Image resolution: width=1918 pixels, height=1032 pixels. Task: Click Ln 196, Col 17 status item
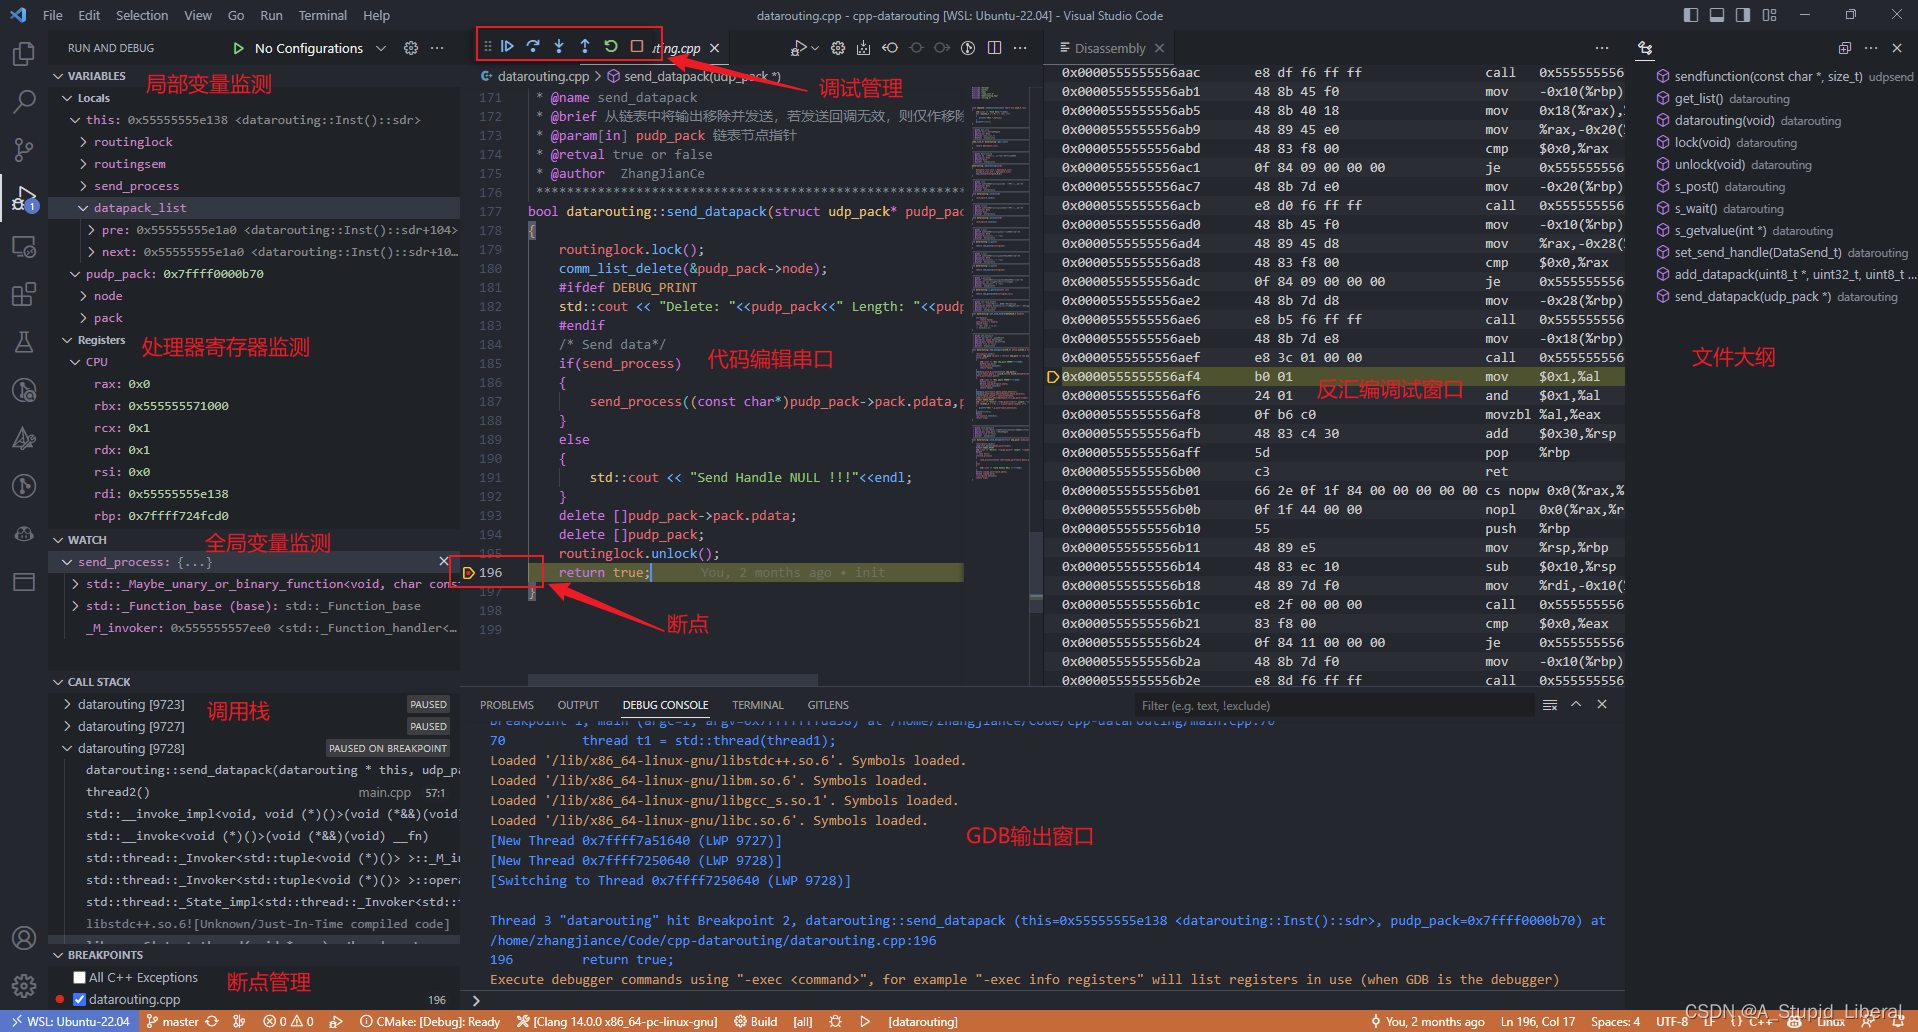(1538, 1022)
